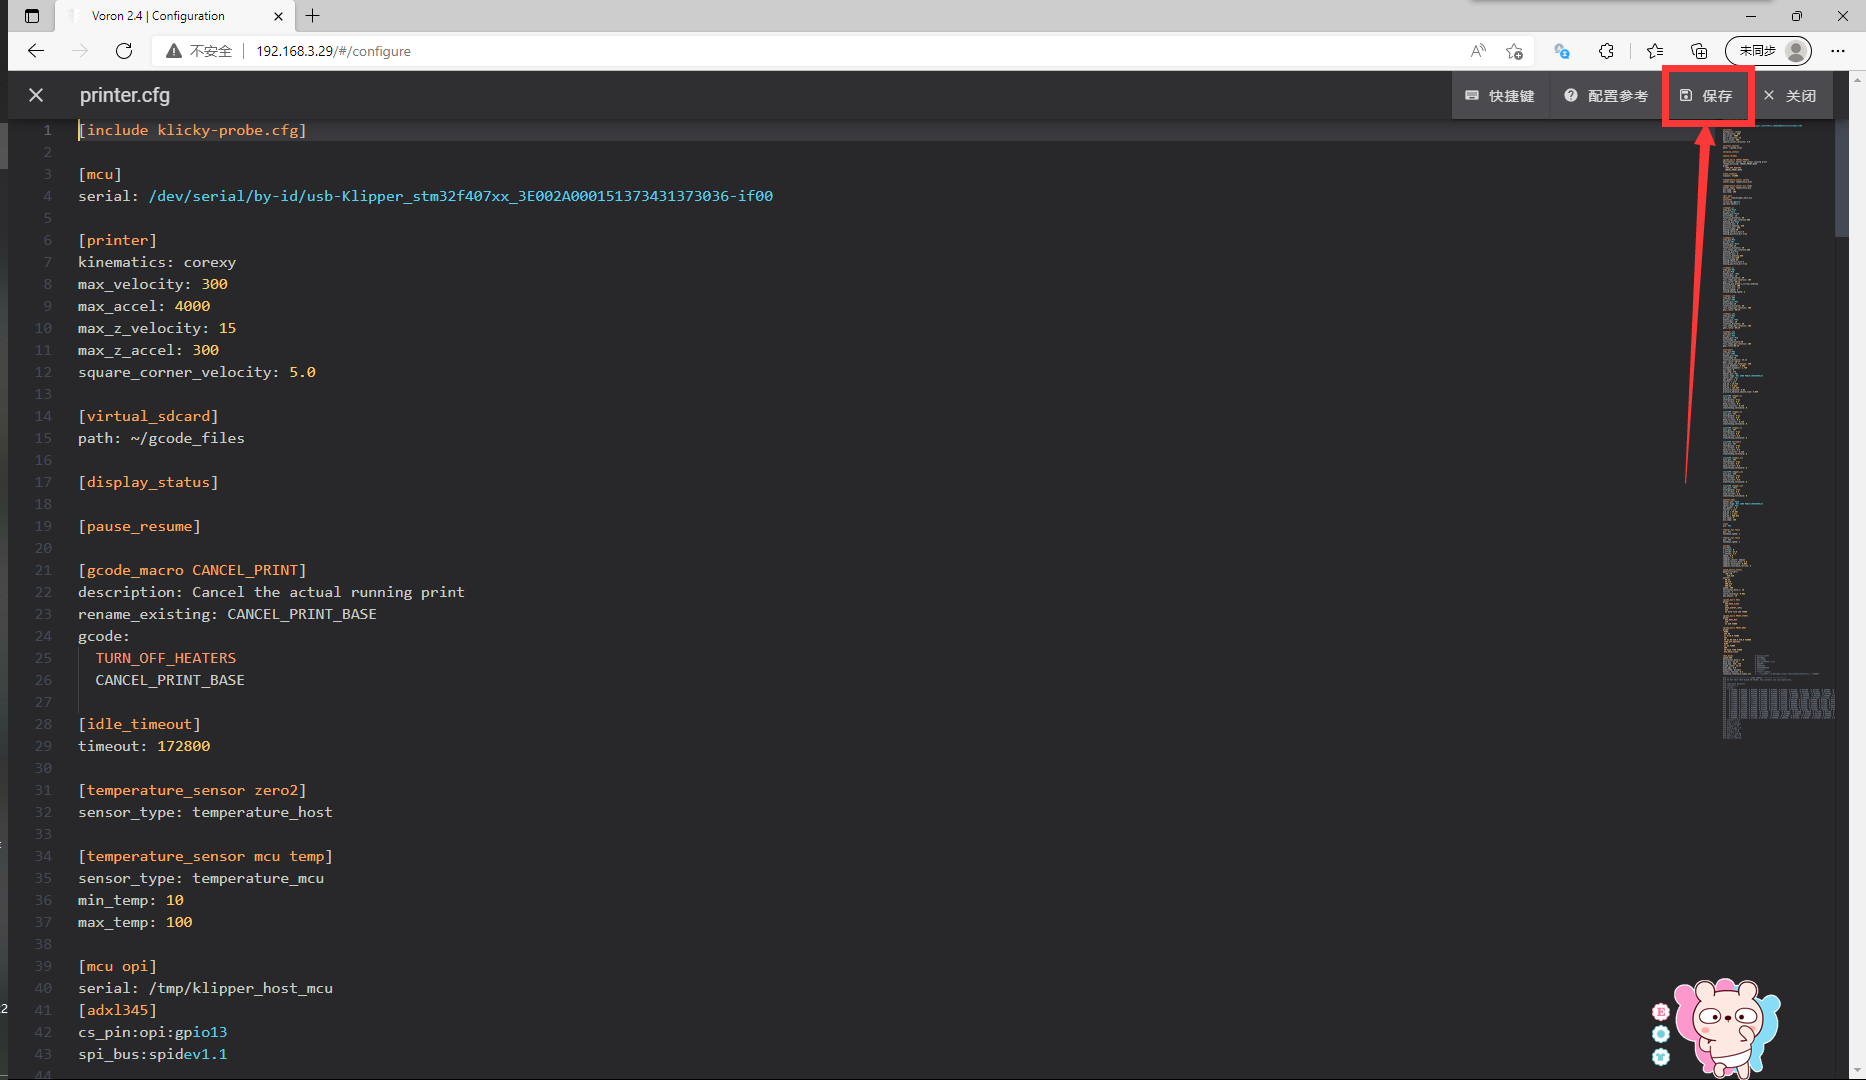Open keyboard shortcuts via the 快捷键 icon
This screenshot has width=1866, height=1080.
click(x=1500, y=95)
